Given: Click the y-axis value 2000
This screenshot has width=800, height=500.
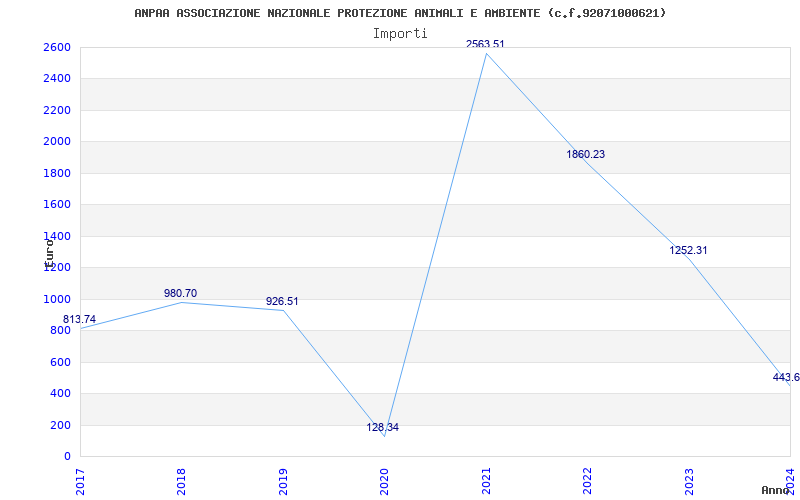Looking at the screenshot, I should (x=57, y=141).
